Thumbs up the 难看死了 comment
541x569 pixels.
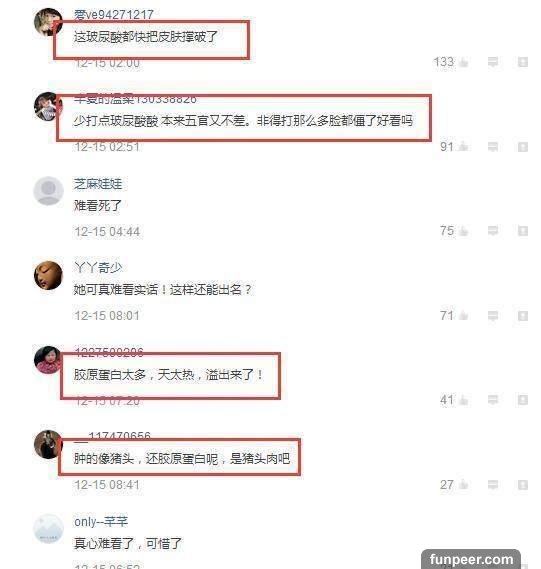463,231
